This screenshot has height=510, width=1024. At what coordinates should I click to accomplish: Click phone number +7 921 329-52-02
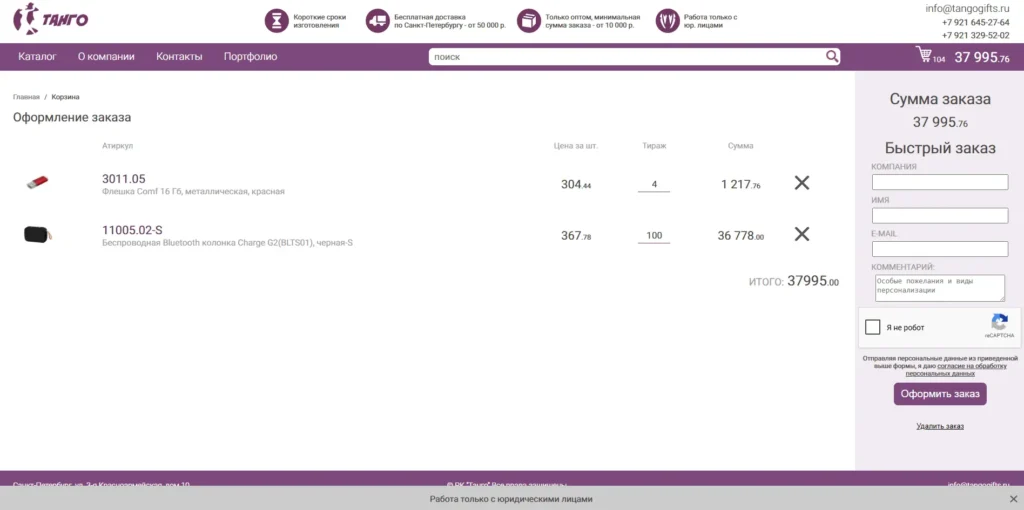[976, 35]
